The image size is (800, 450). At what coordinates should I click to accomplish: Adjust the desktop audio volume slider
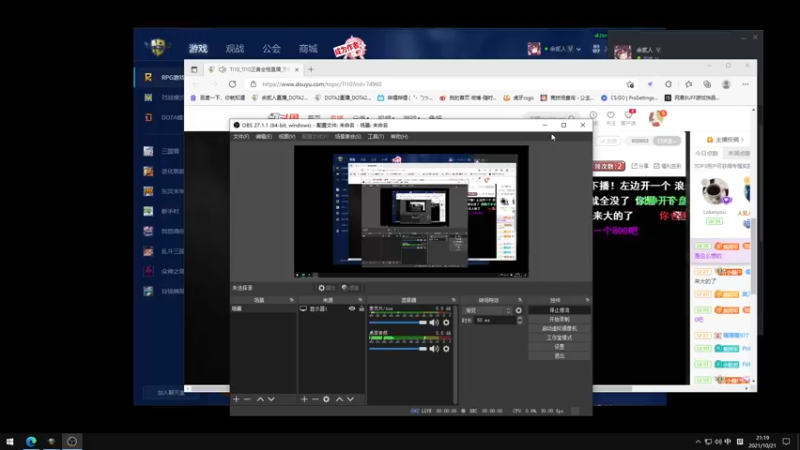[398, 349]
